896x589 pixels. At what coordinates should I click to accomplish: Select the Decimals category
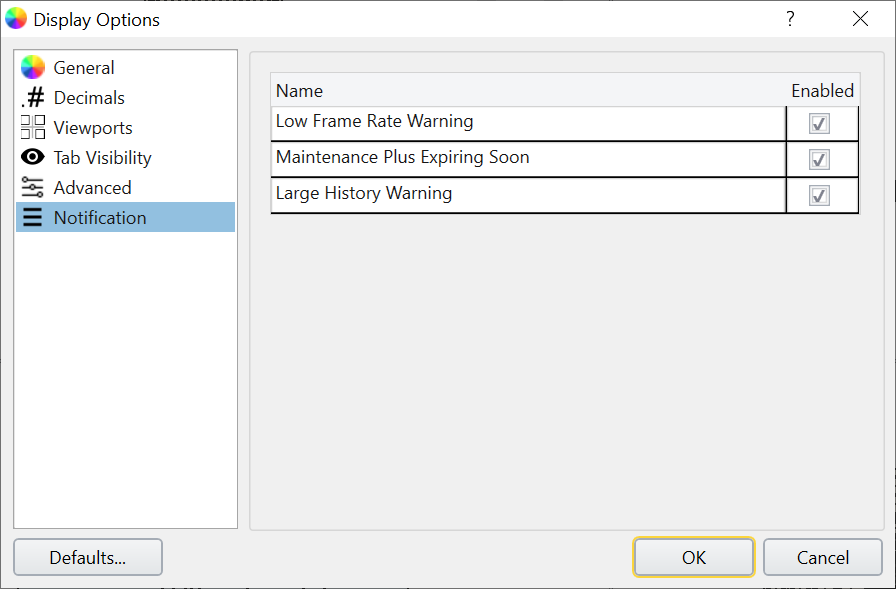[x=90, y=97]
